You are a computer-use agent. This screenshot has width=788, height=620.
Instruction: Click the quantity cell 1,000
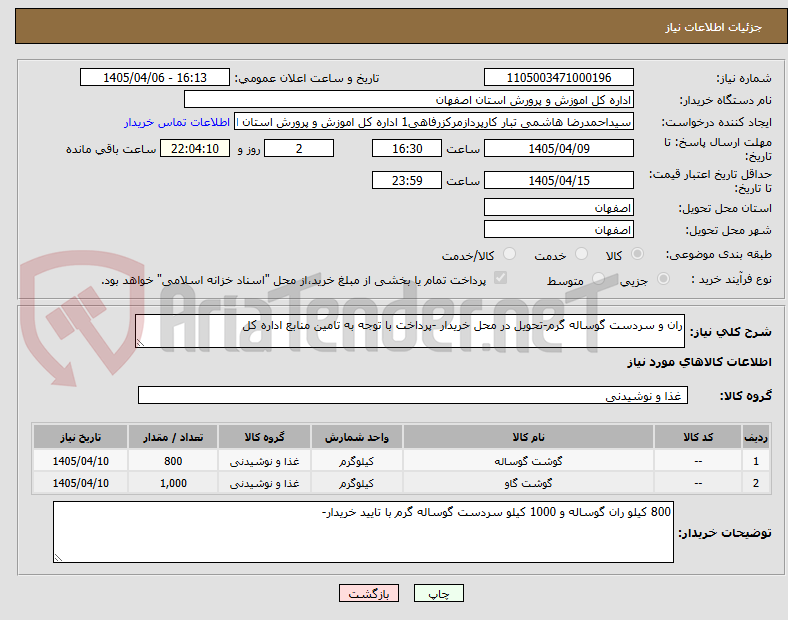click(173, 483)
